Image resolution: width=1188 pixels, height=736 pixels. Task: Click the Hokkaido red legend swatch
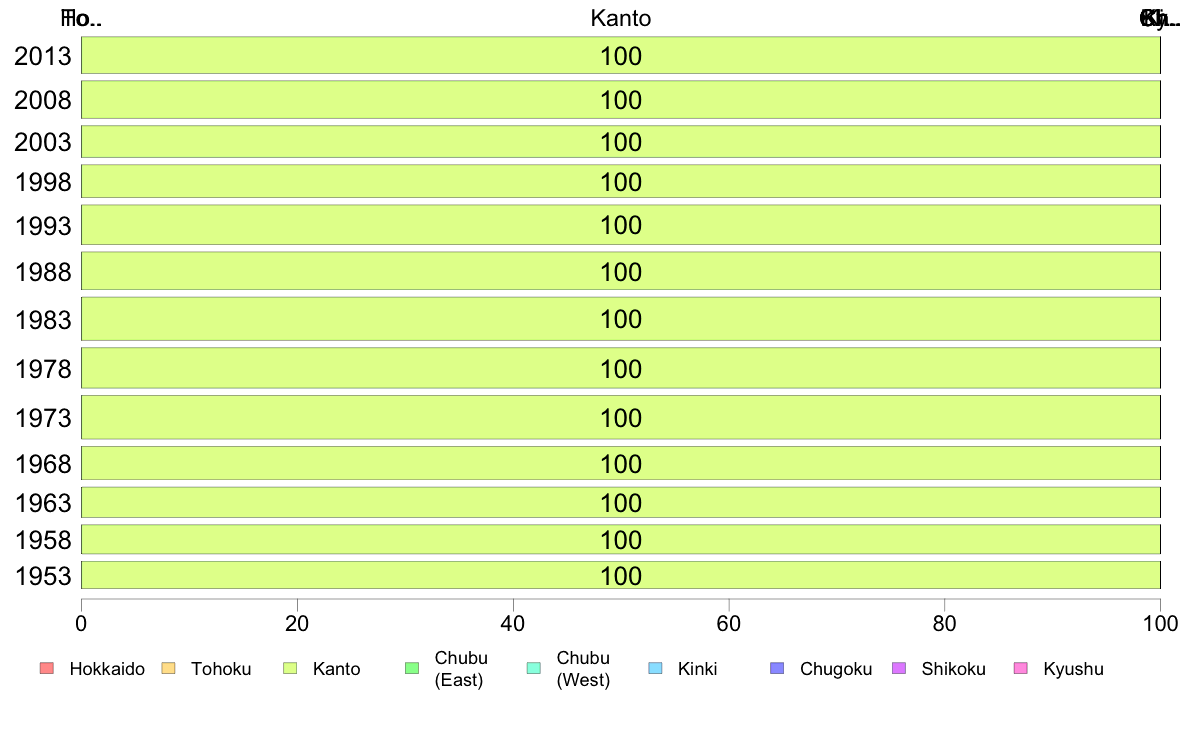(x=47, y=668)
